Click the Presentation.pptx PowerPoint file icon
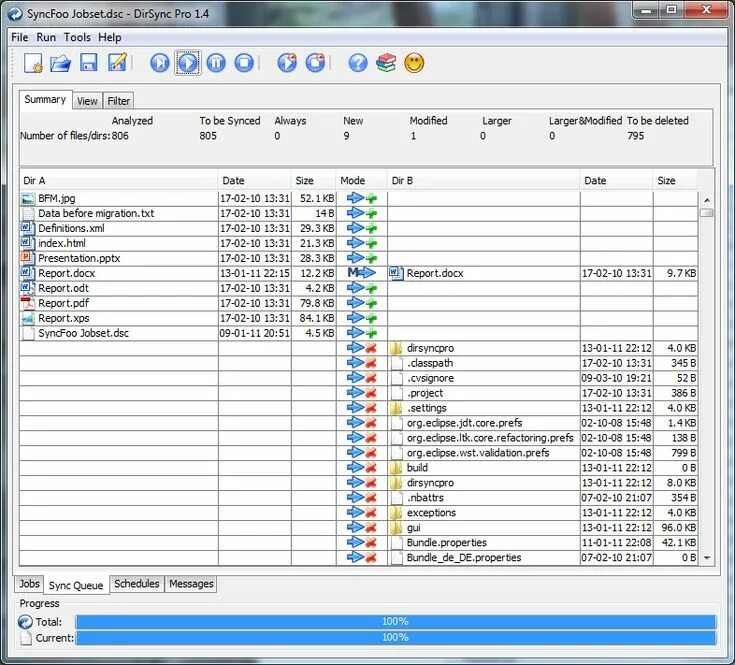This screenshot has width=735, height=665. tap(28, 258)
